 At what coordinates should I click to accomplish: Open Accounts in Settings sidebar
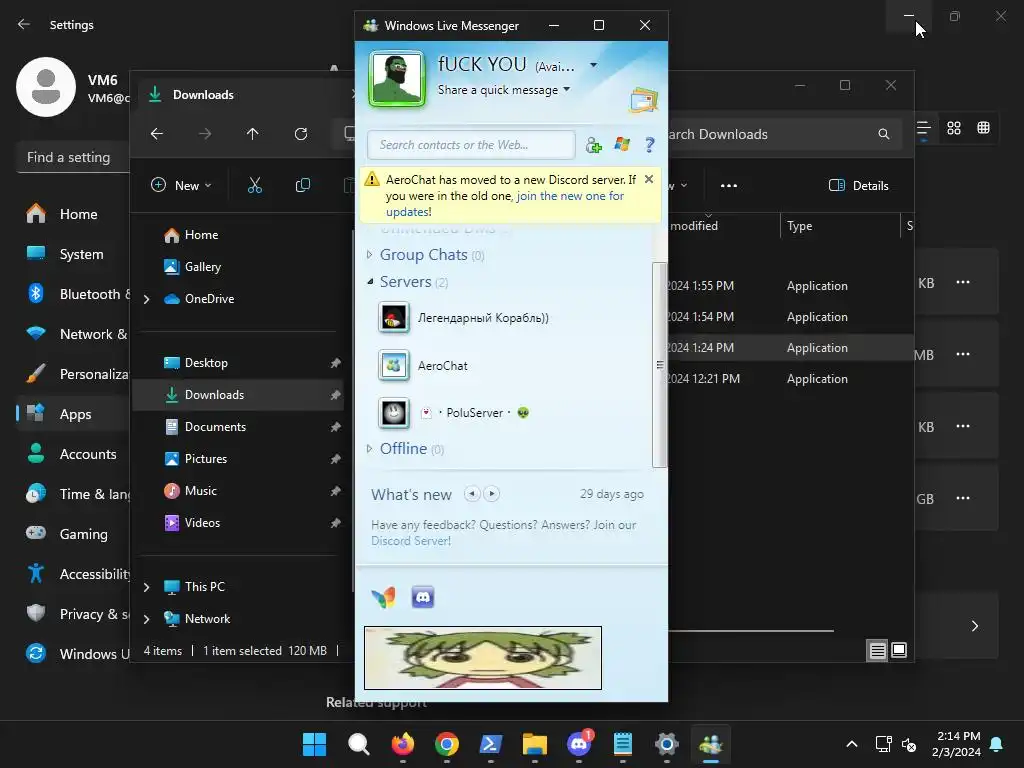pos(73,454)
